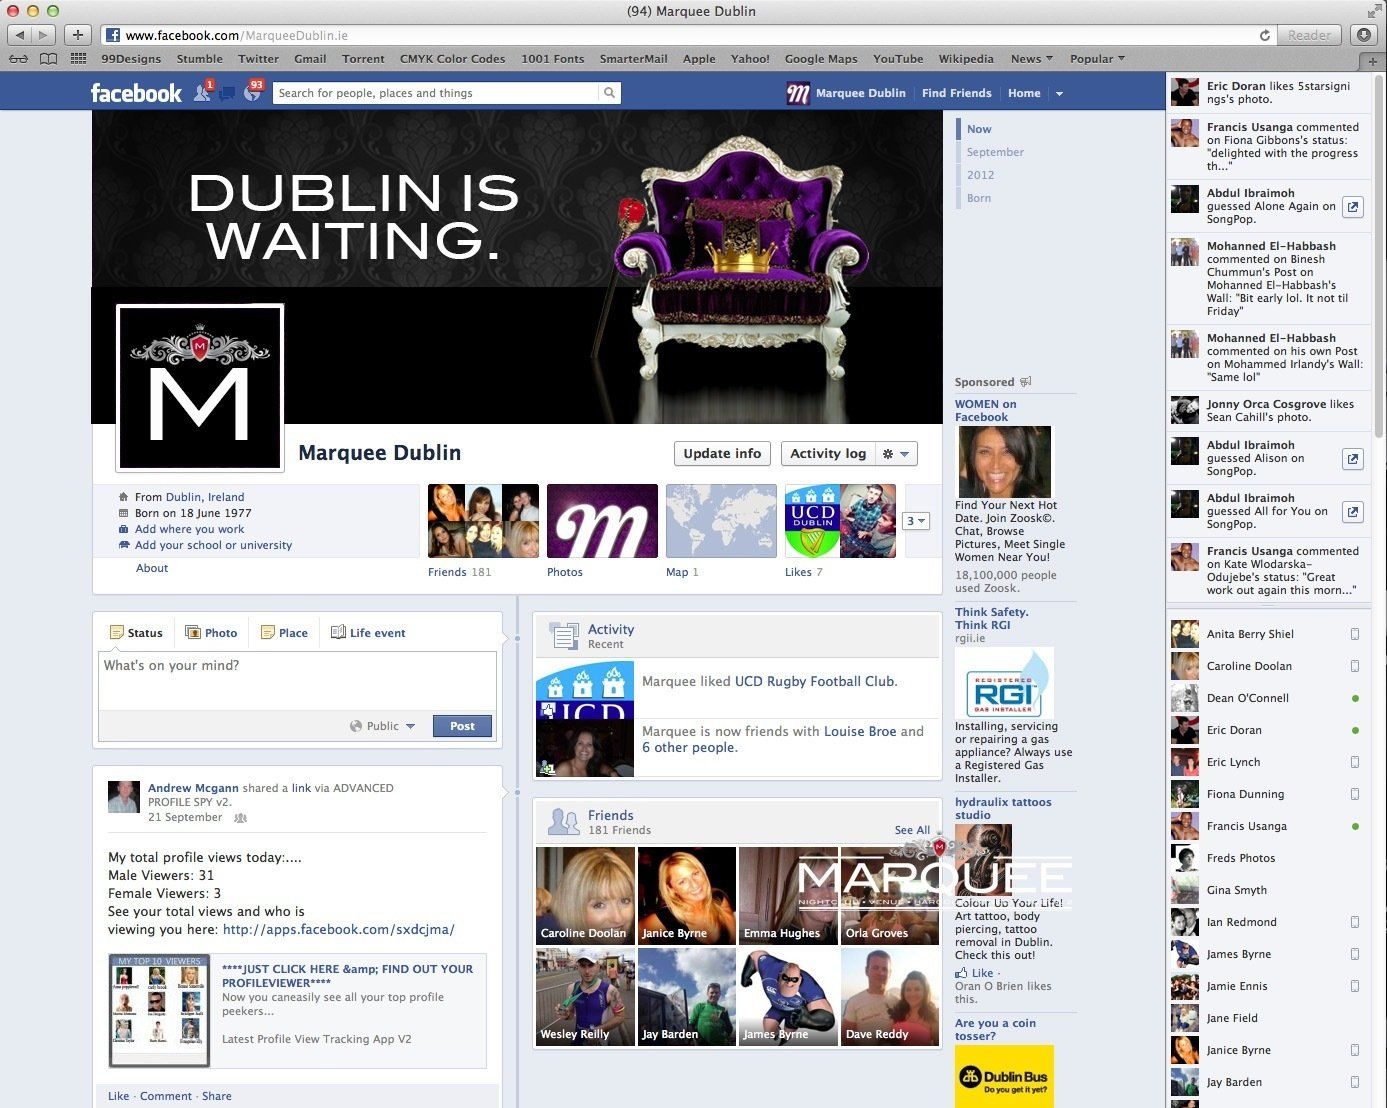The width and height of the screenshot is (1387, 1108).
Task: Click the Marquee Dublin profile icon in the blue bar
Action: (797, 93)
